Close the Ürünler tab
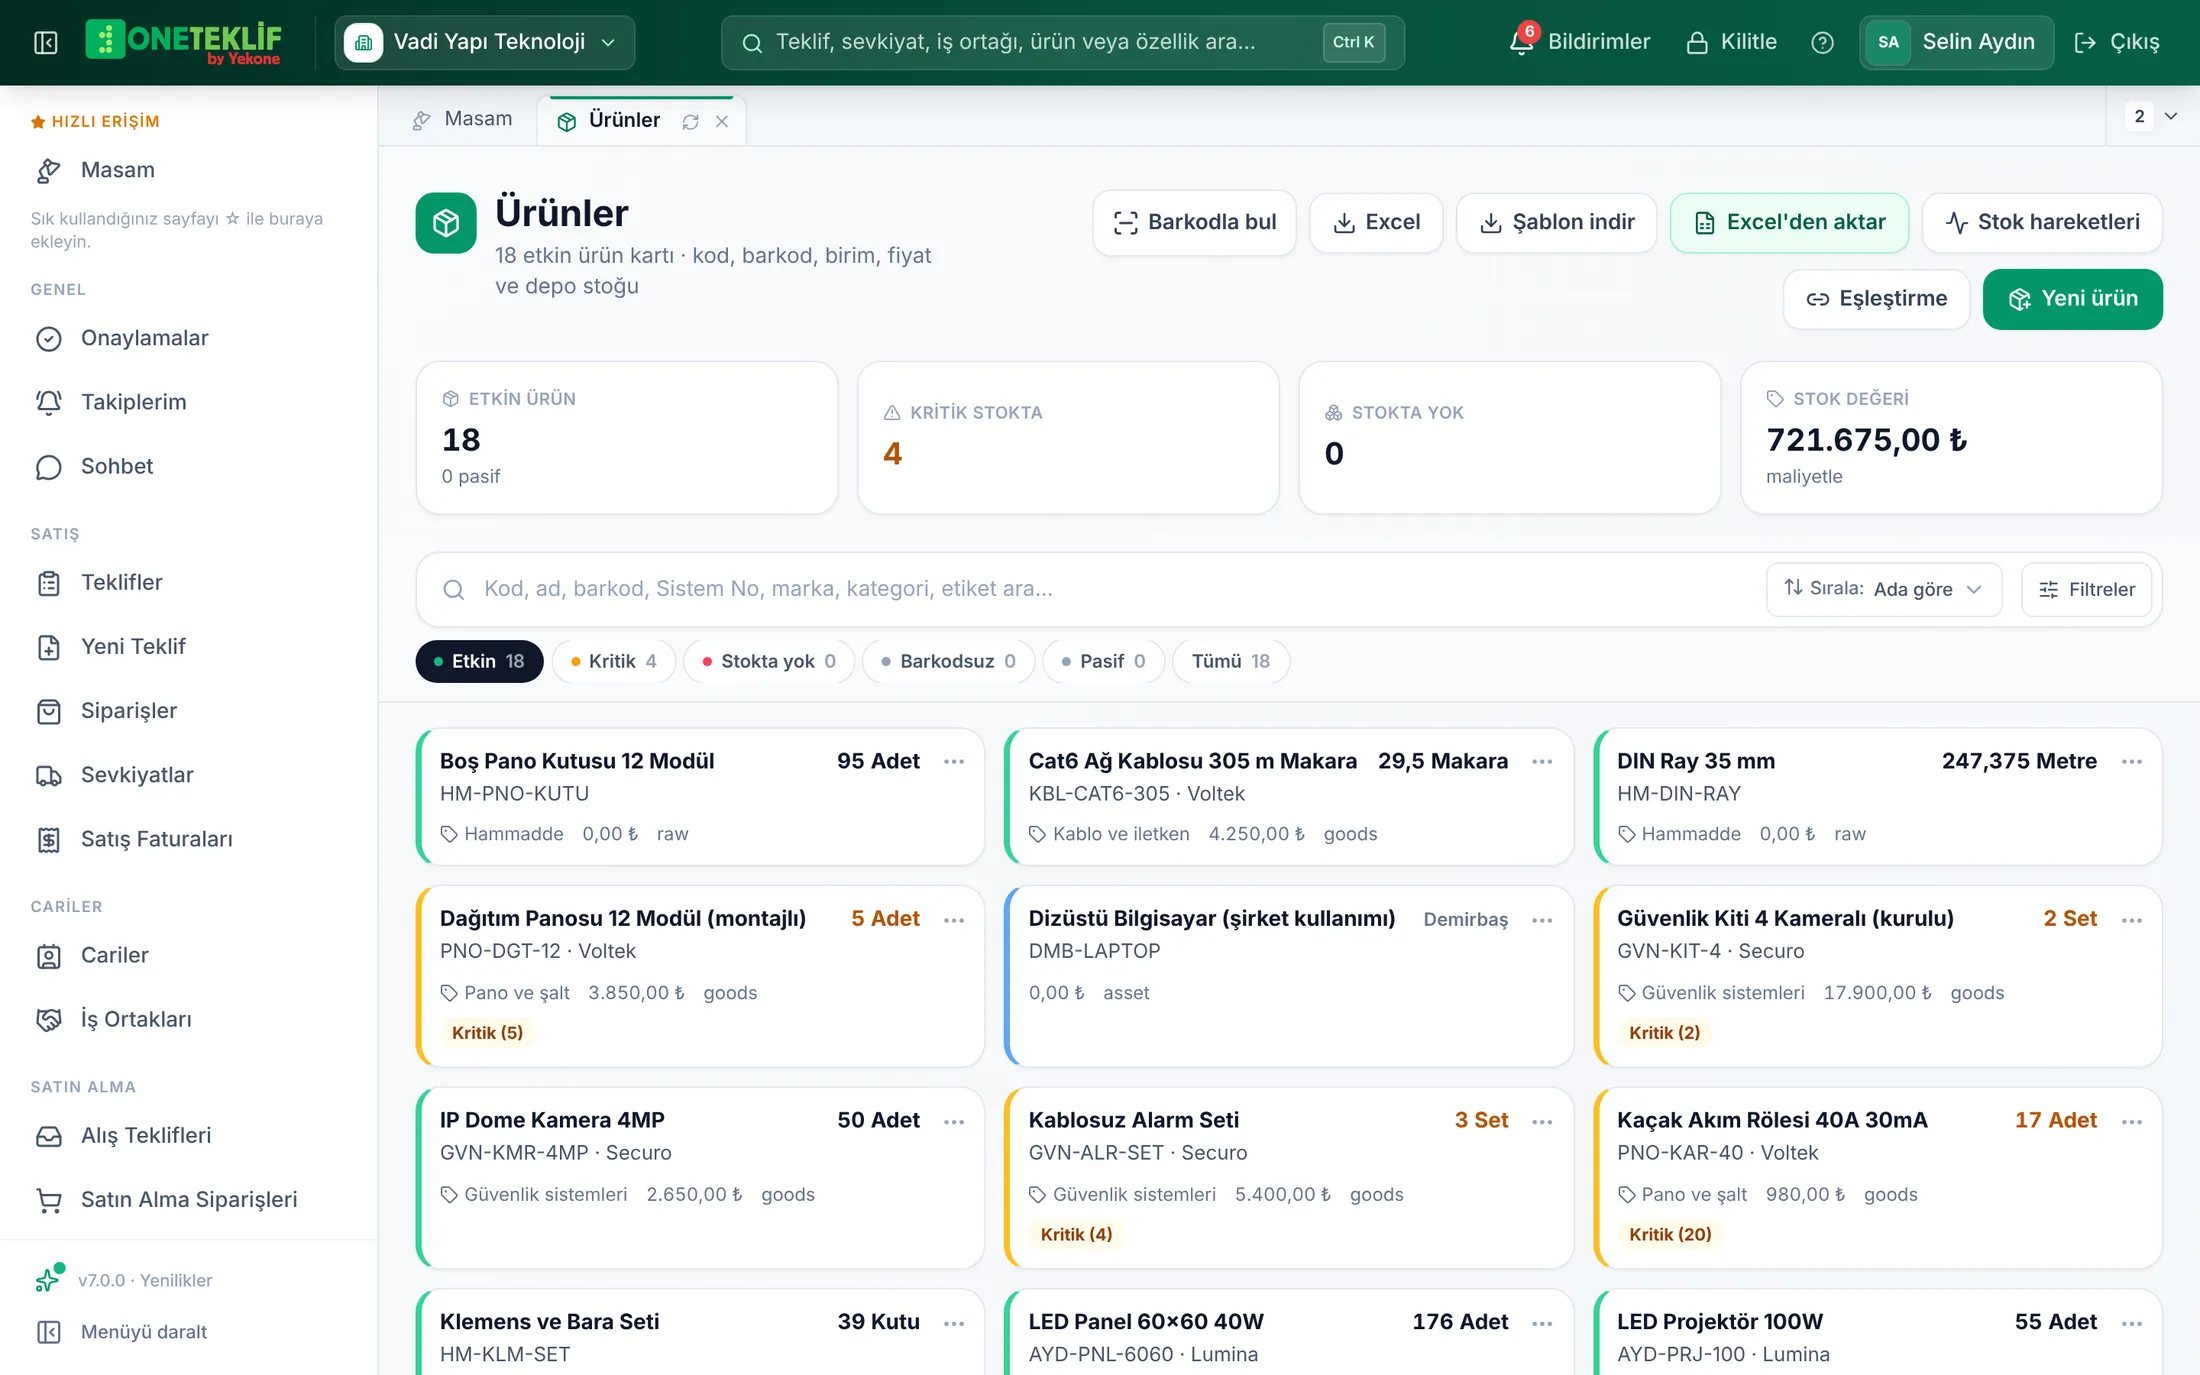Image resolution: width=2200 pixels, height=1375 pixels. click(722, 121)
